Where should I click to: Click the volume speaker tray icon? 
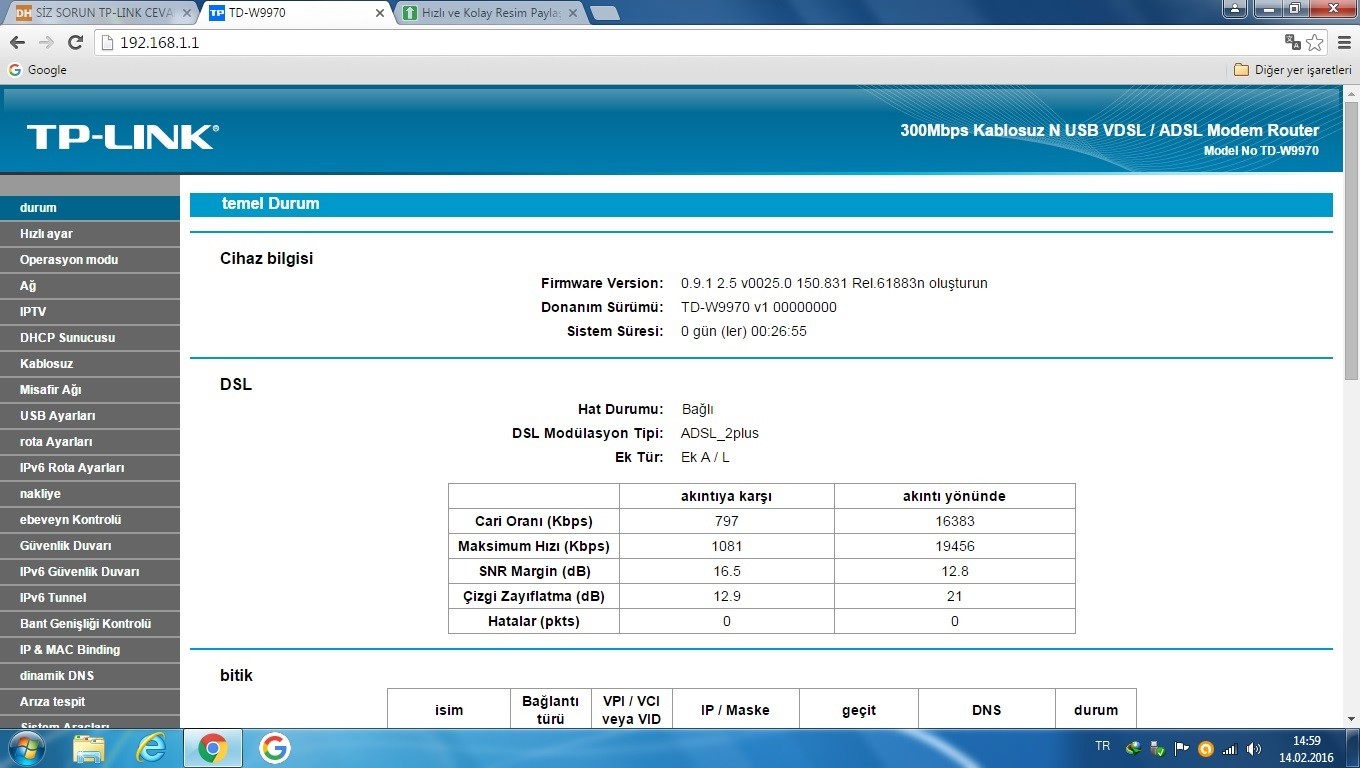(1255, 748)
